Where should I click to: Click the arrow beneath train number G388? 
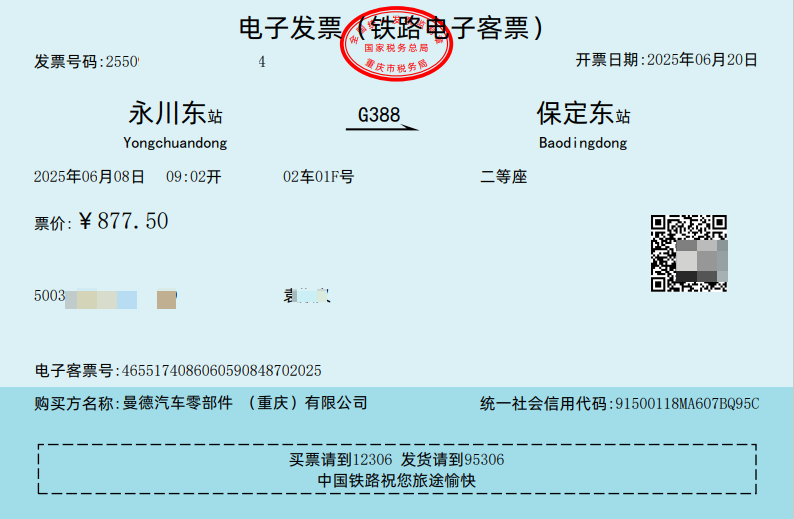(x=387, y=128)
